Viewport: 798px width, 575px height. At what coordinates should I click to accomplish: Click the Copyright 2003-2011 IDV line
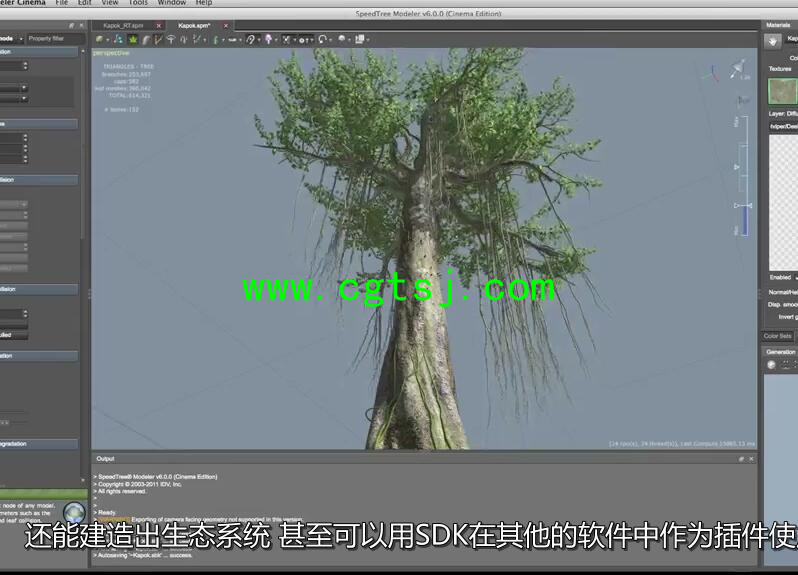137,484
